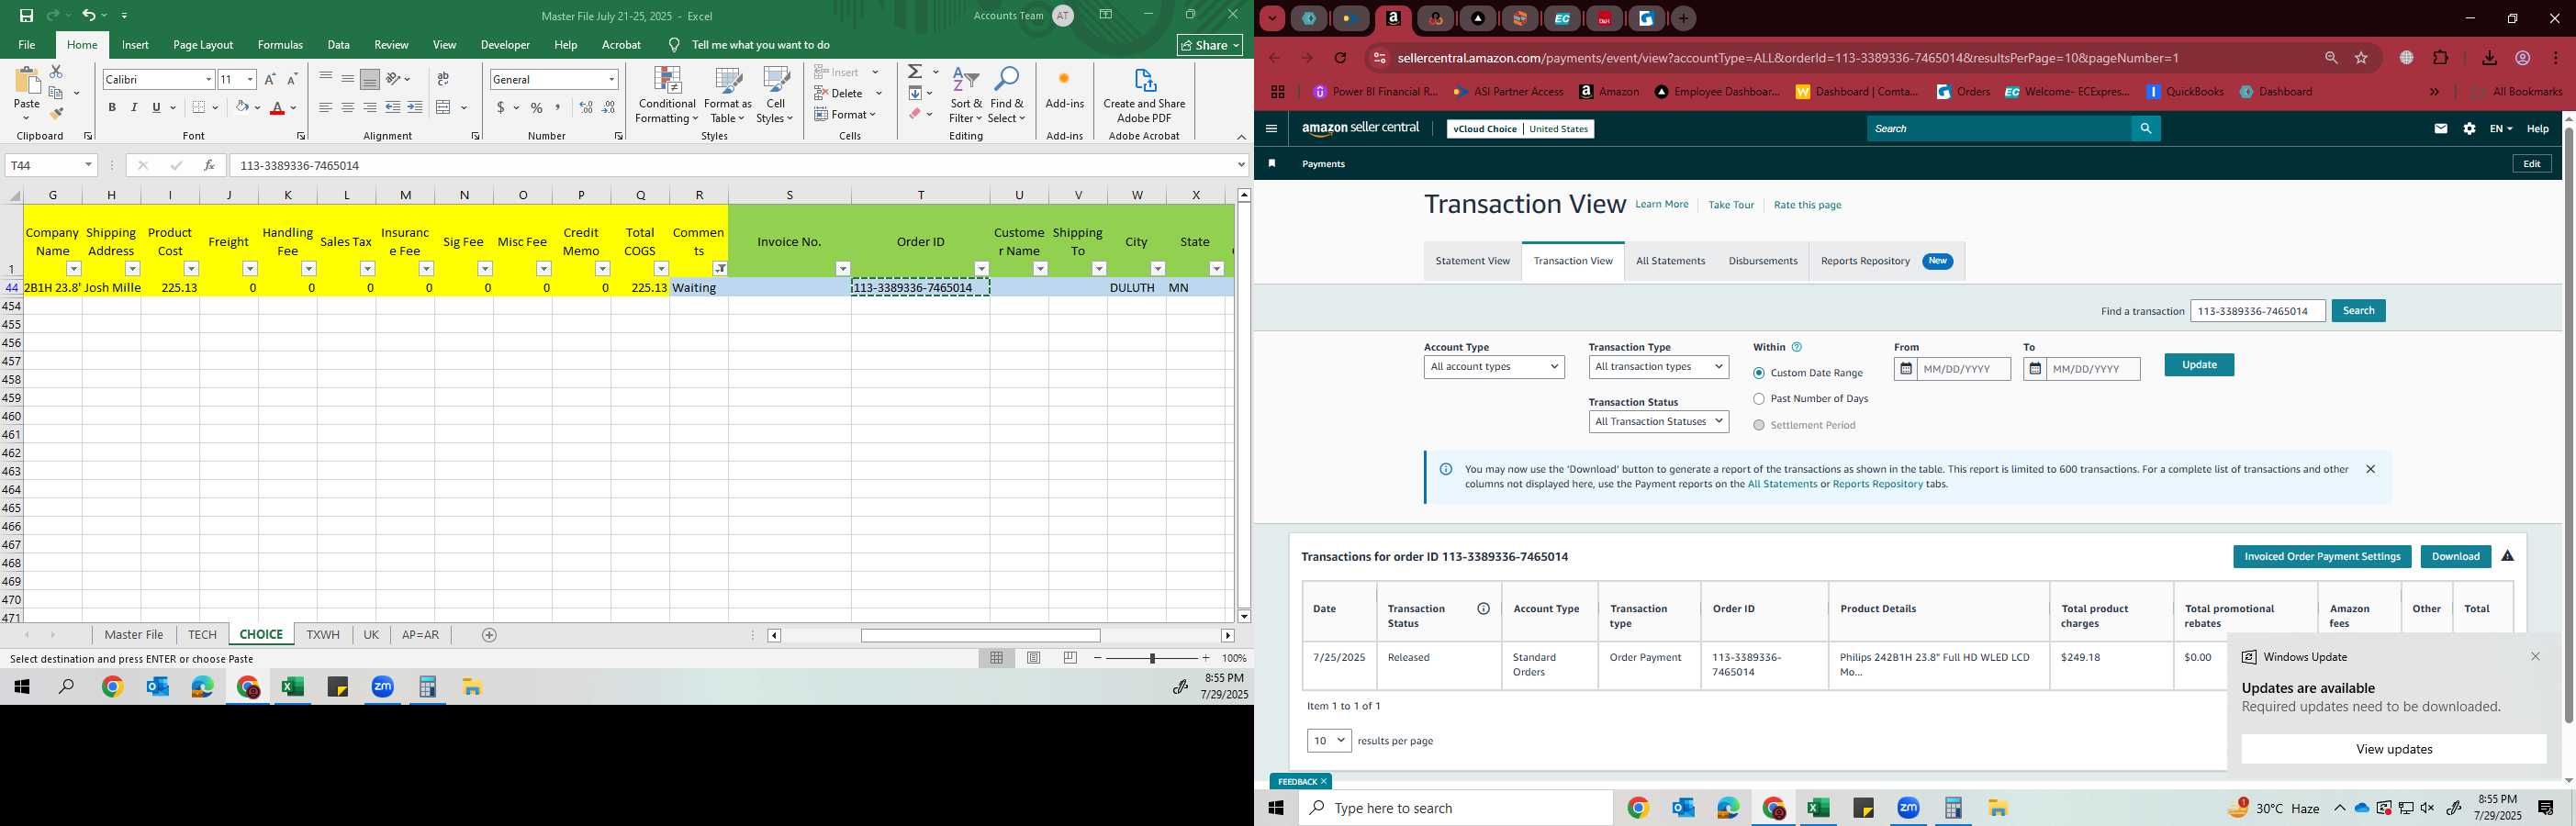Click Increase Font Size icon
Viewport: 2576px width, 826px height.
coord(269,79)
